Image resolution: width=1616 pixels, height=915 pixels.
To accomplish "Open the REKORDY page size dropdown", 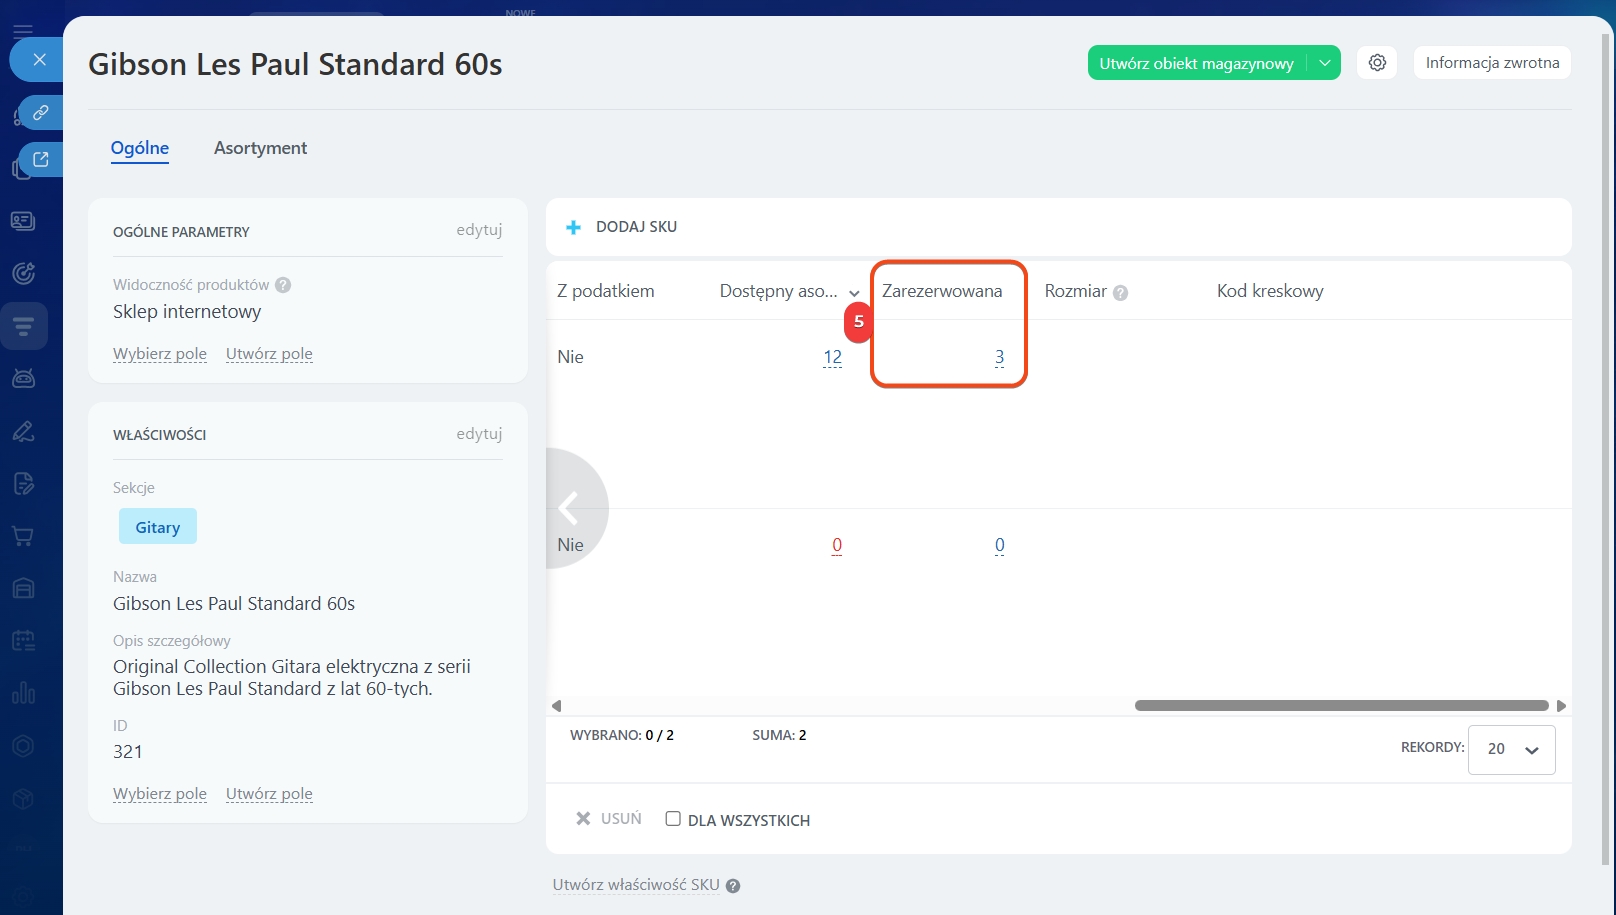I will [1511, 749].
